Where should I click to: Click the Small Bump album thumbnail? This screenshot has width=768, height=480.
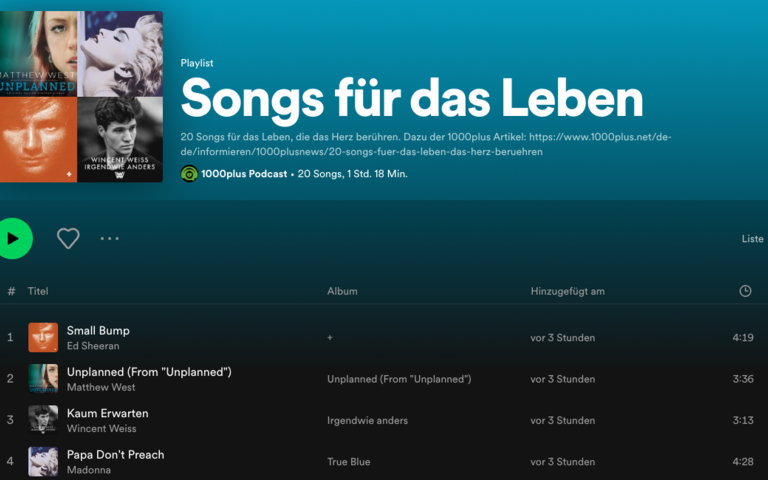click(x=43, y=337)
